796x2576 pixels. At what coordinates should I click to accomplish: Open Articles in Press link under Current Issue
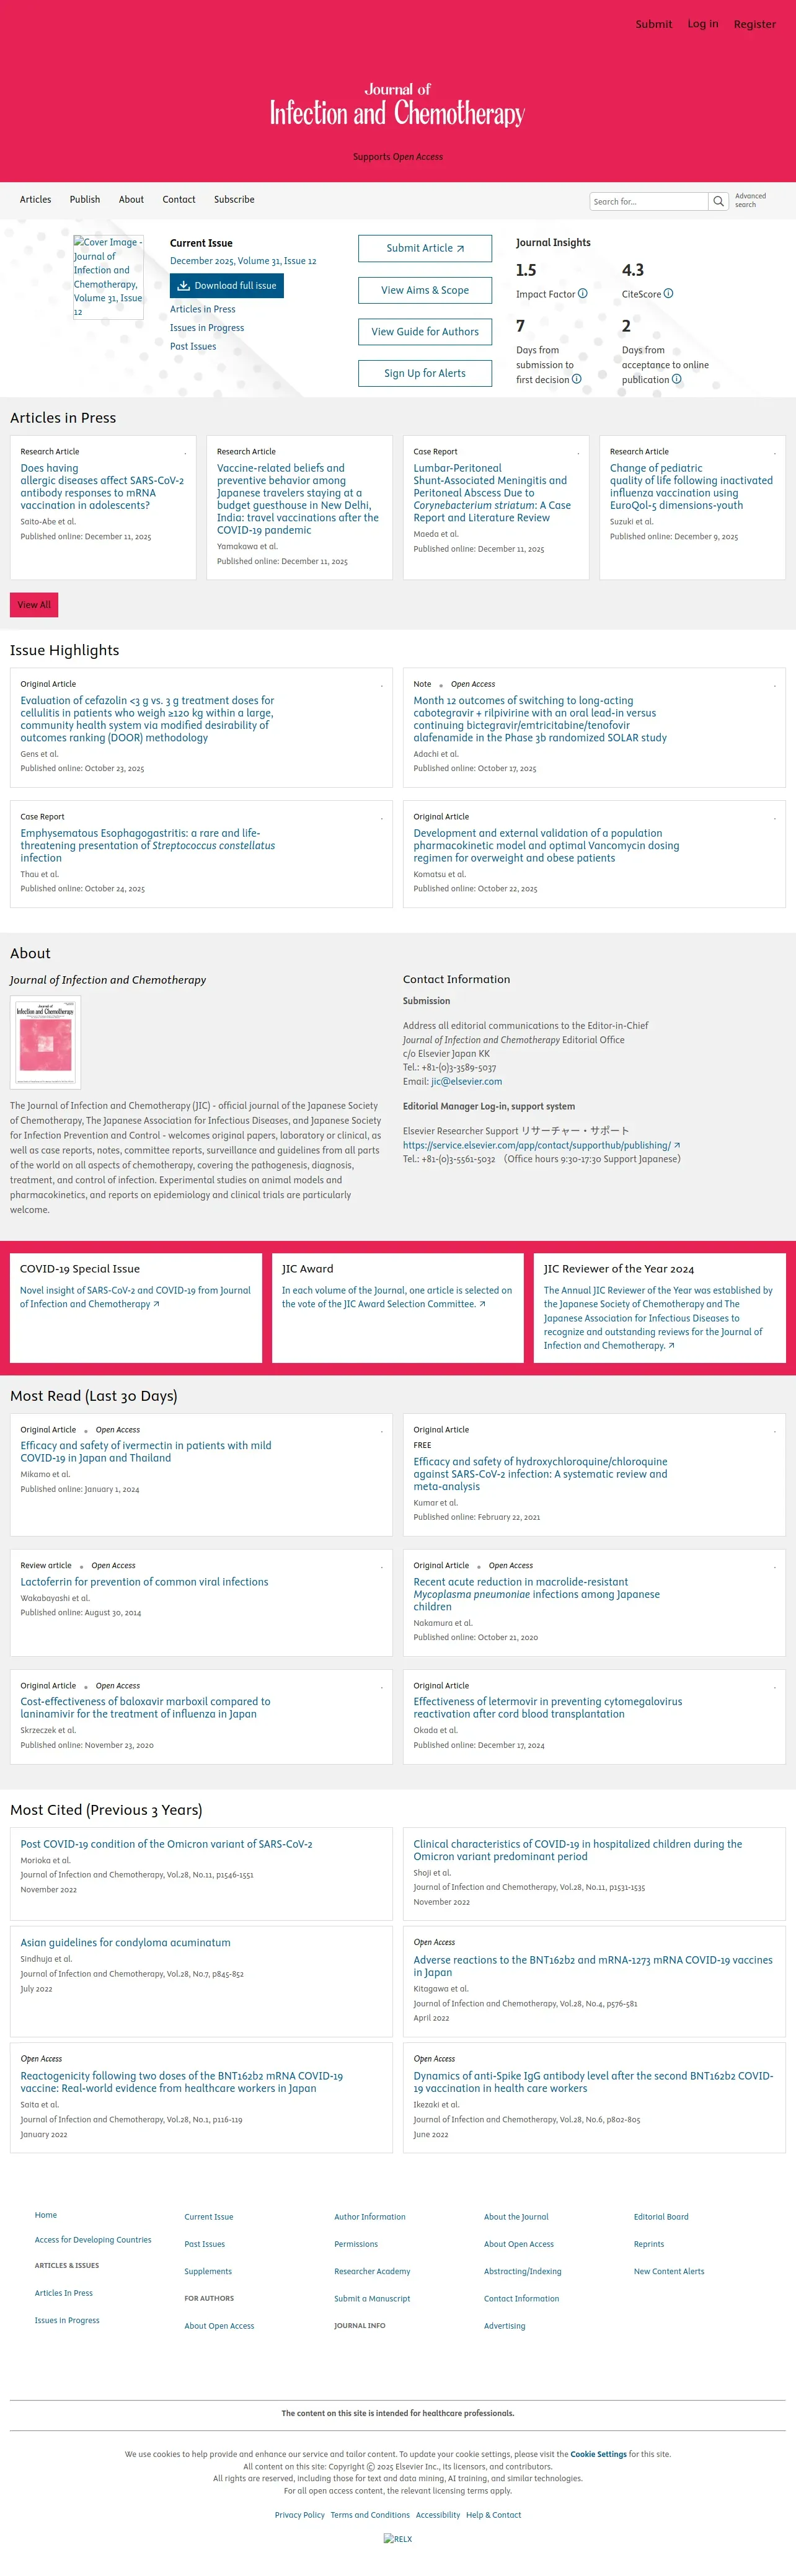[203, 309]
